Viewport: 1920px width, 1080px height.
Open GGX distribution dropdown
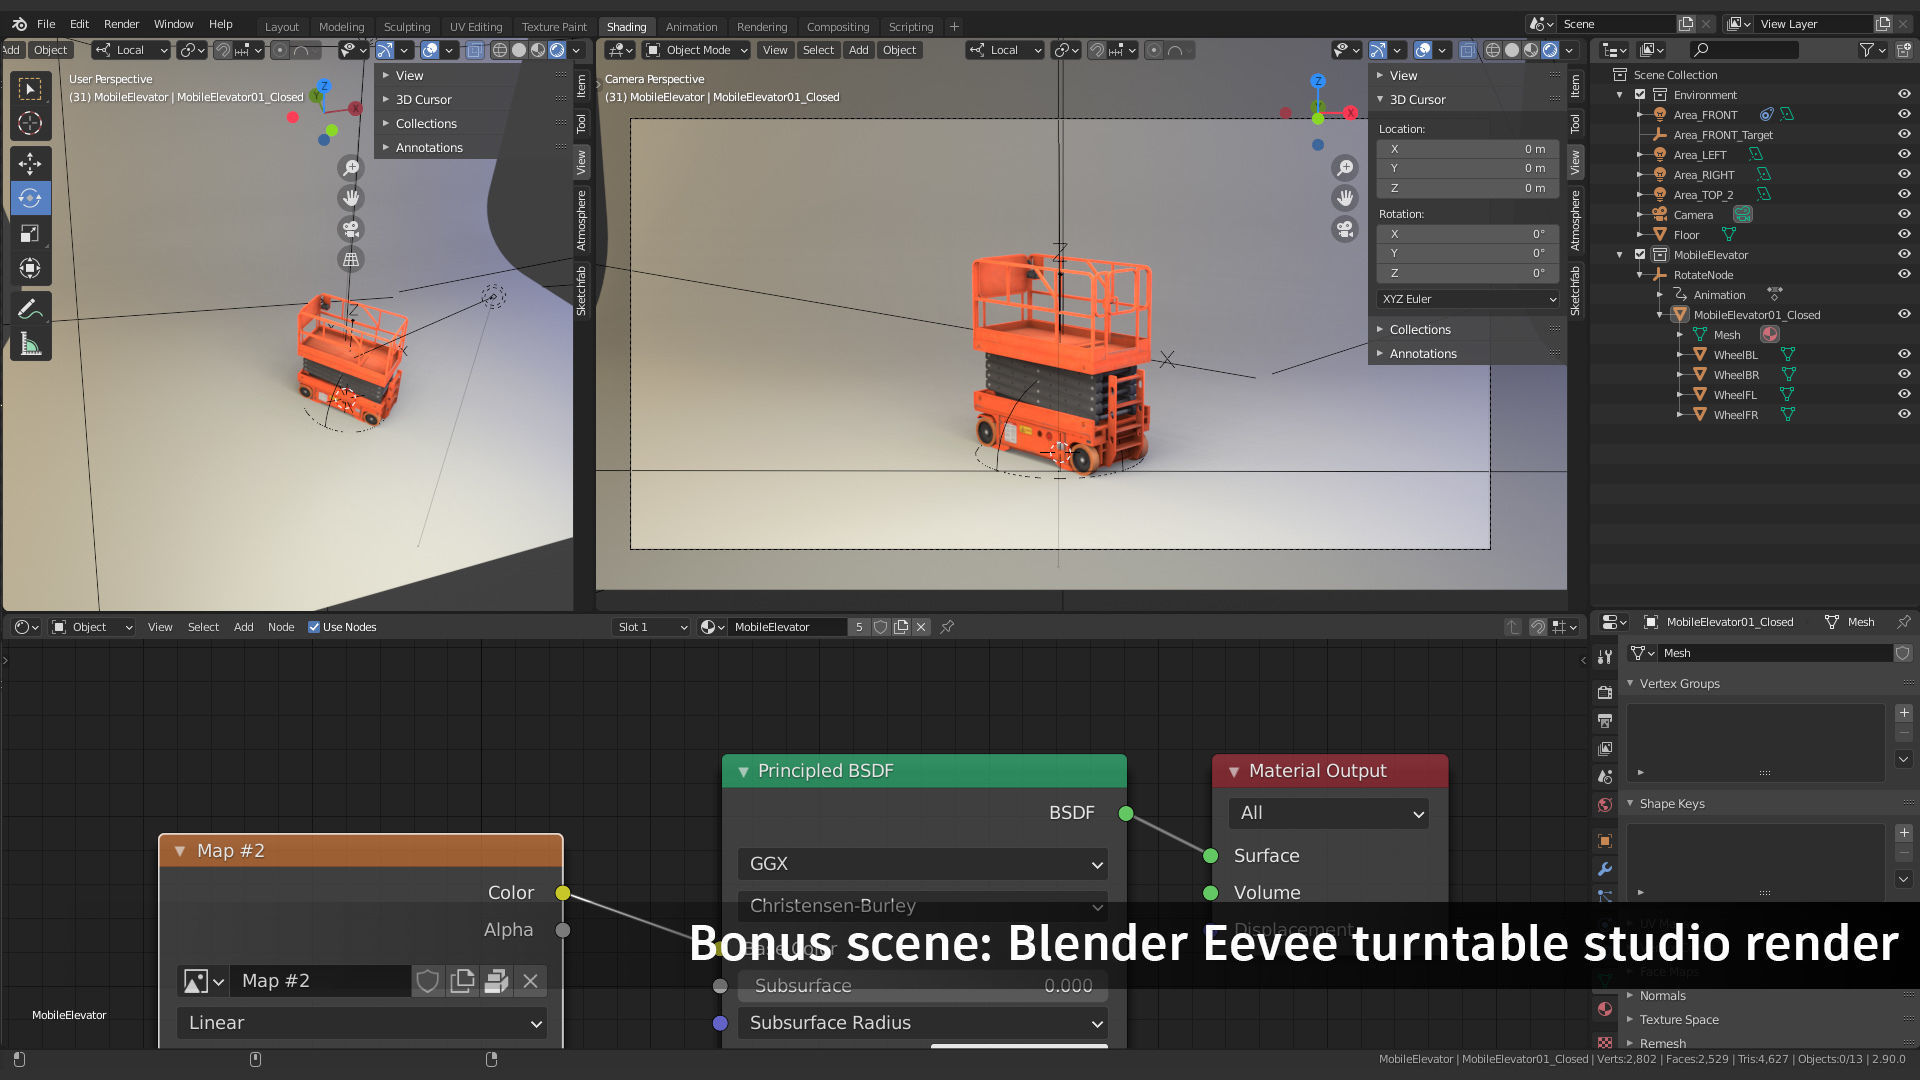pos(922,864)
